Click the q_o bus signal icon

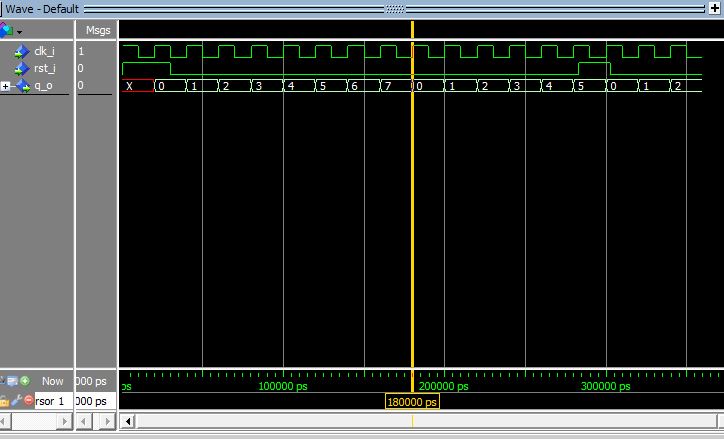click(x=22, y=86)
